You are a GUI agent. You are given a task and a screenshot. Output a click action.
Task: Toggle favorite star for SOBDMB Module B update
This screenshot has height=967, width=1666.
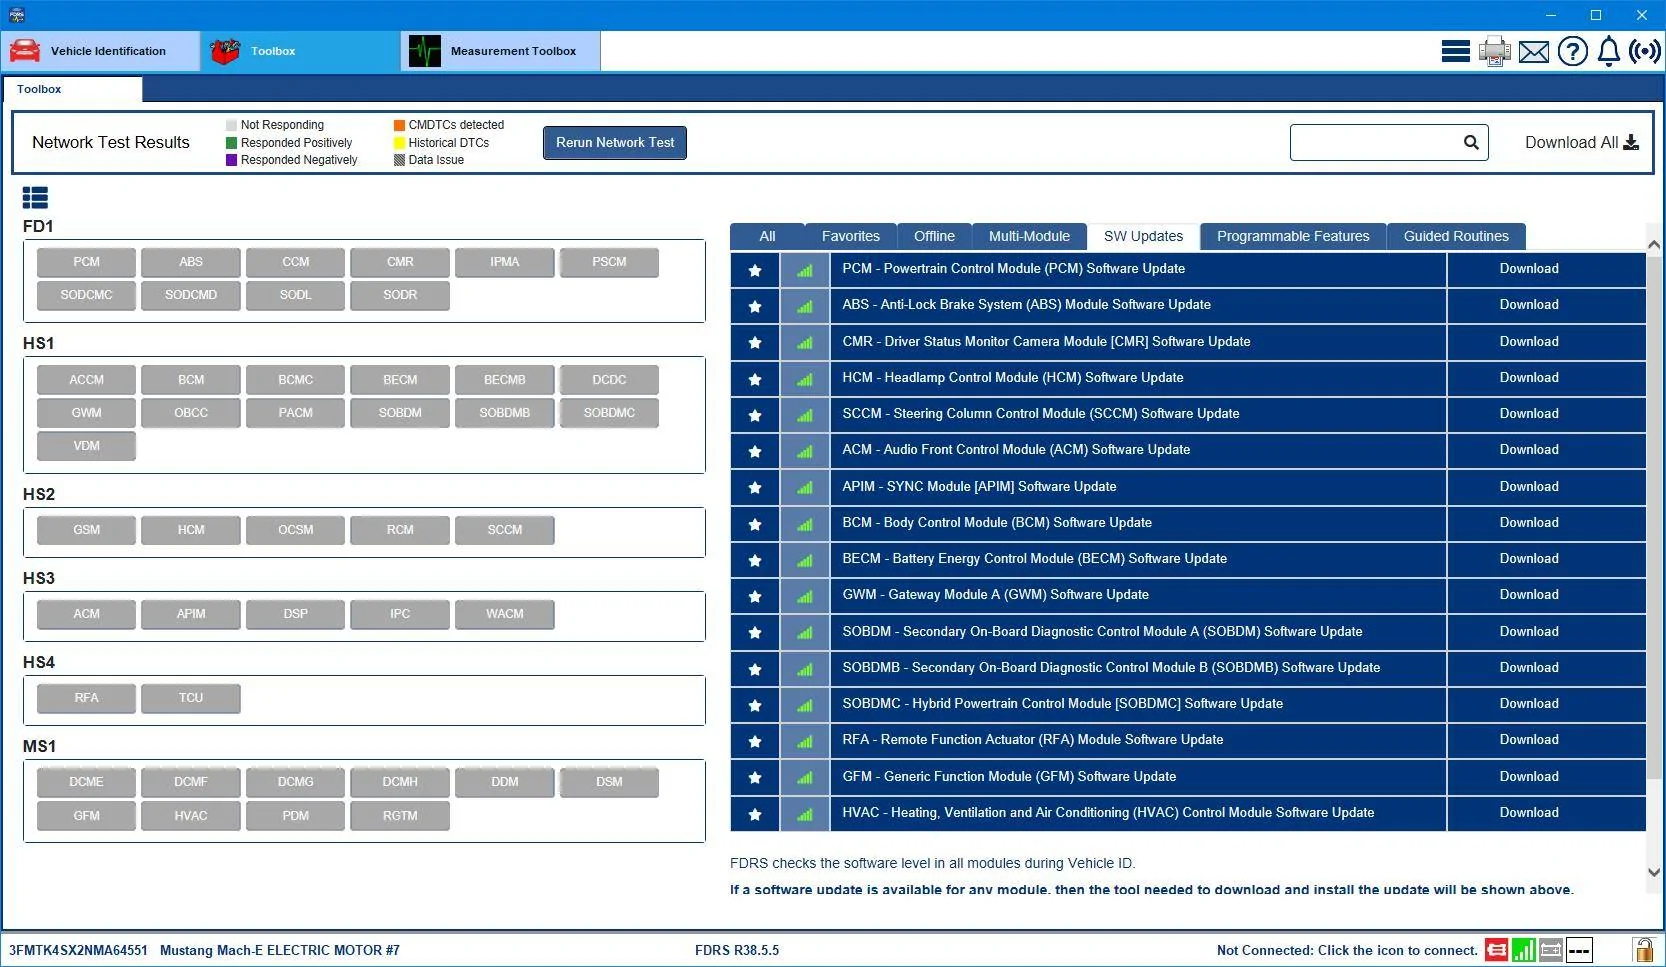pyautogui.click(x=755, y=668)
